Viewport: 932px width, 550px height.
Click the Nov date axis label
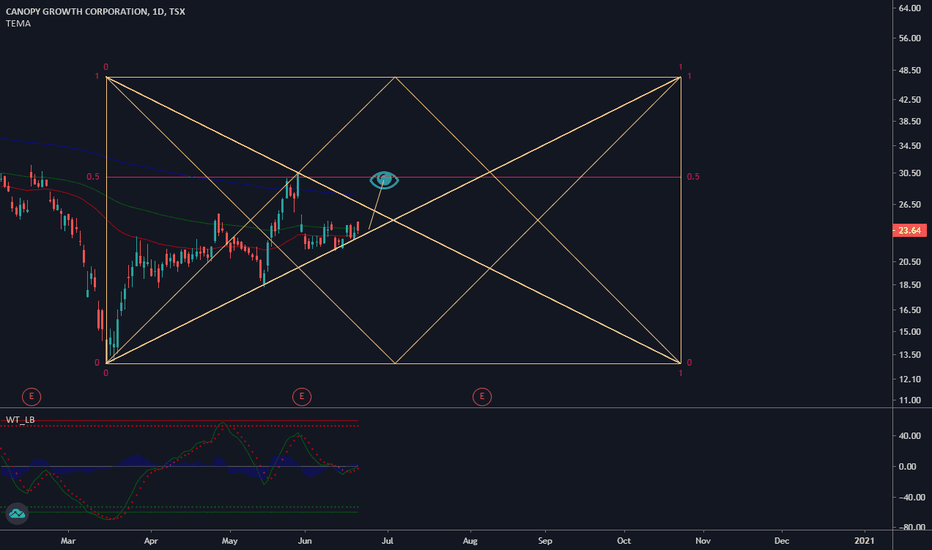[703, 540]
